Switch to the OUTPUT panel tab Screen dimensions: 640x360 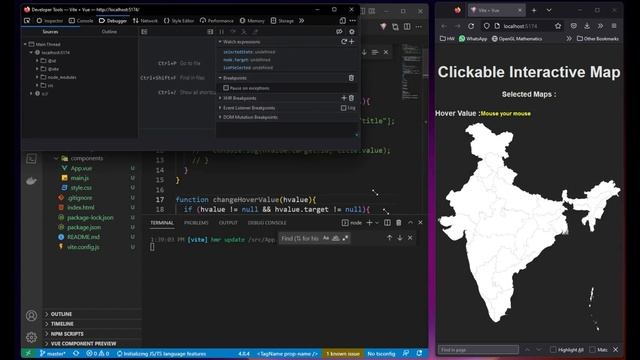click(228, 222)
